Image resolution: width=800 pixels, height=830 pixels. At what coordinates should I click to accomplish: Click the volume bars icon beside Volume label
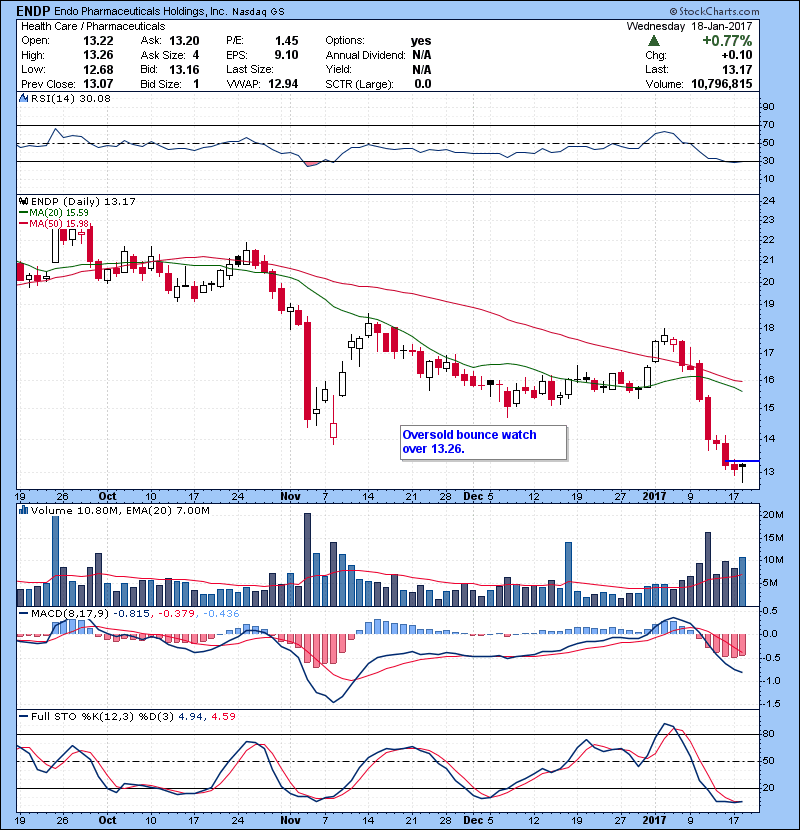click(24, 510)
